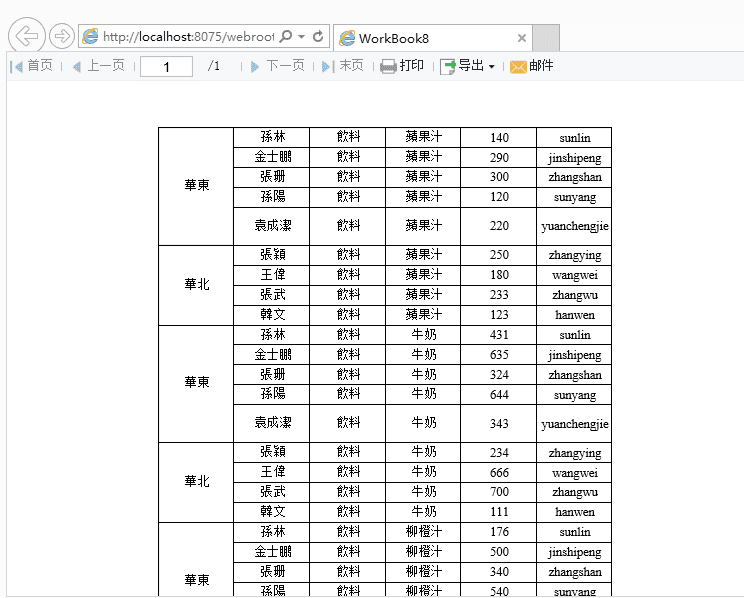Select cell with value 343
This screenshot has height=598, width=744.
(499, 424)
